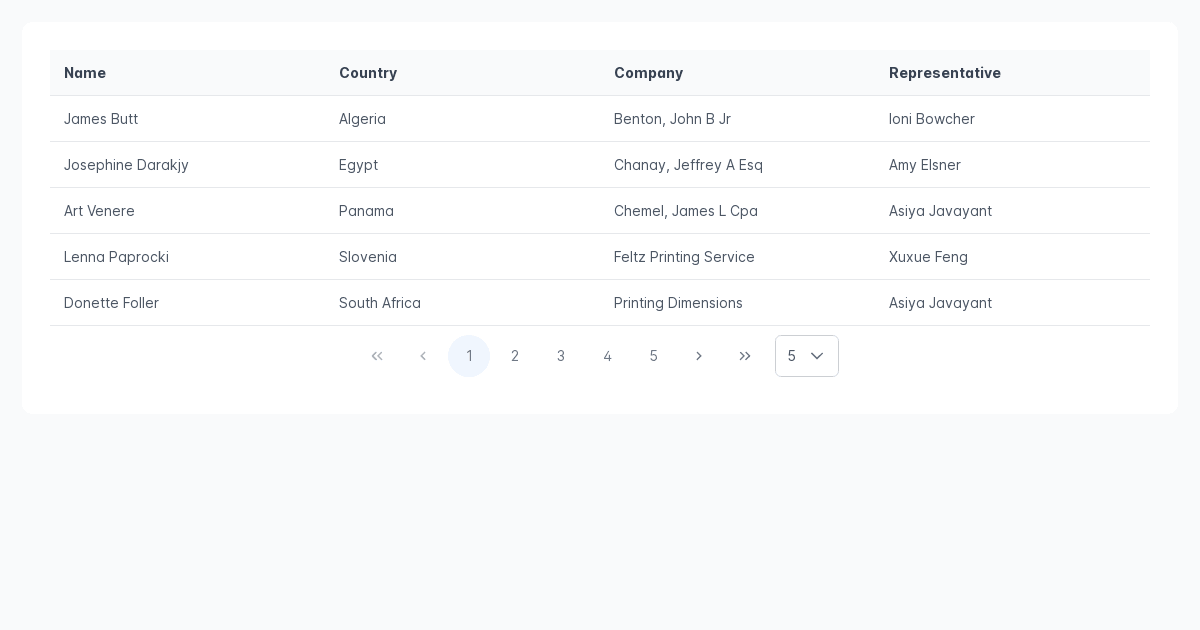Open page 4 of the table
Image resolution: width=1200 pixels, height=630 pixels.
(x=607, y=356)
